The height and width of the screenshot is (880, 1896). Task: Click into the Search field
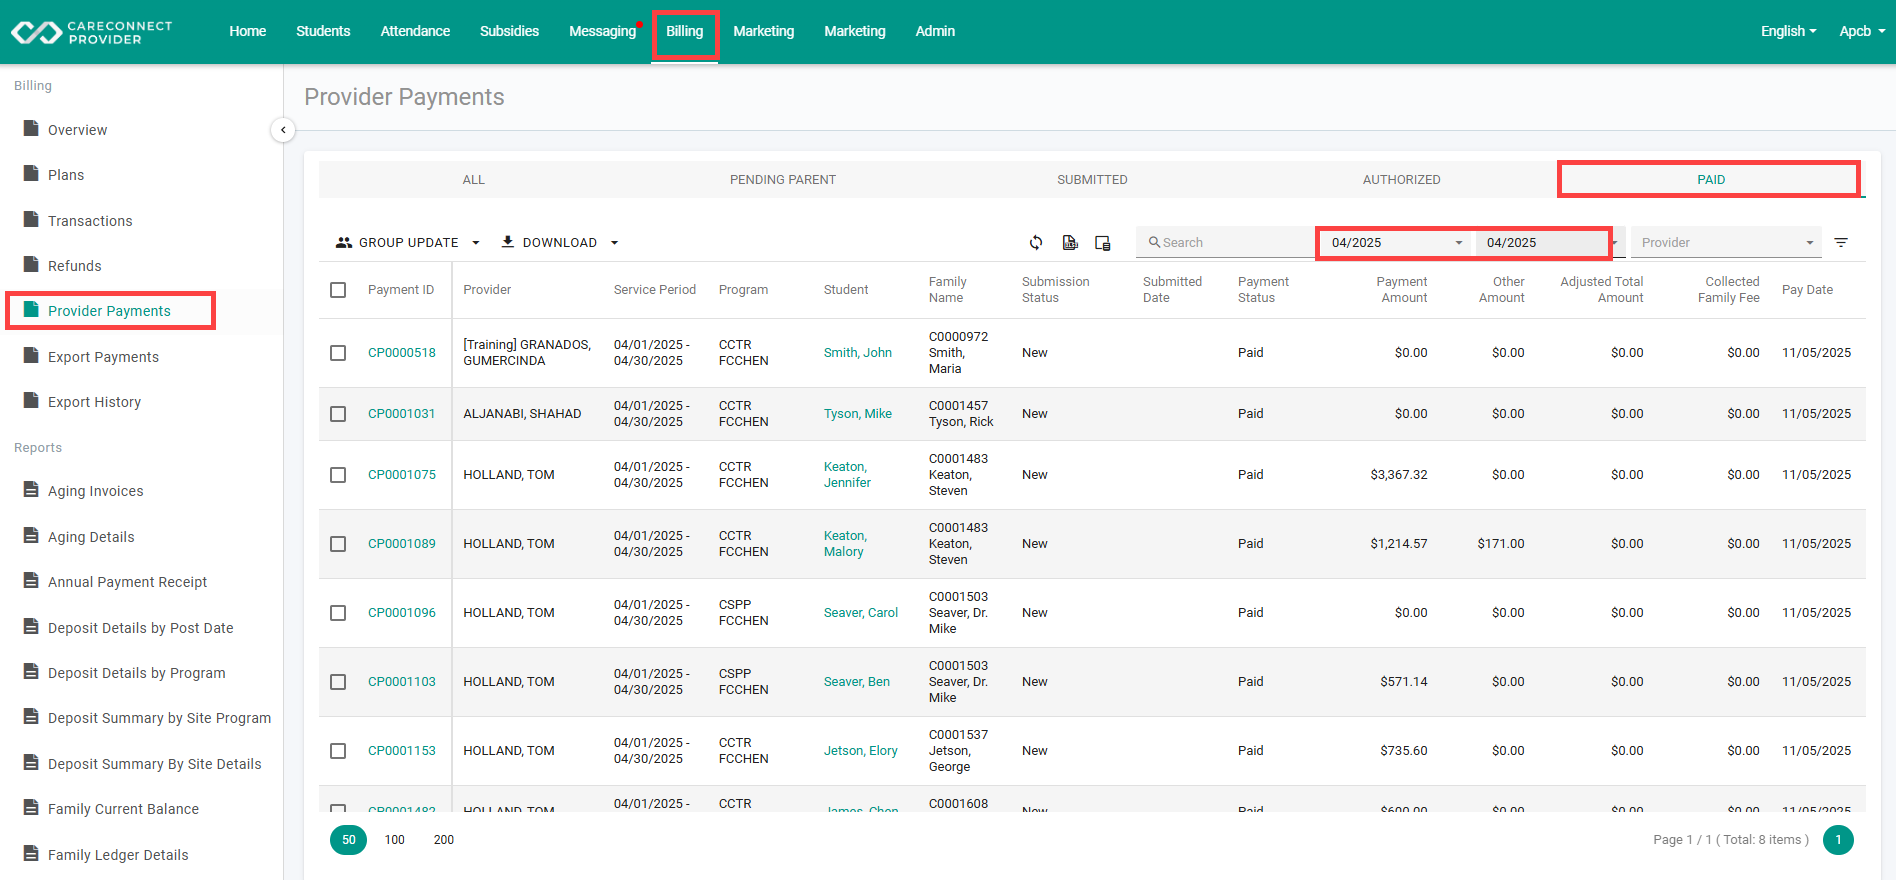coord(1226,242)
